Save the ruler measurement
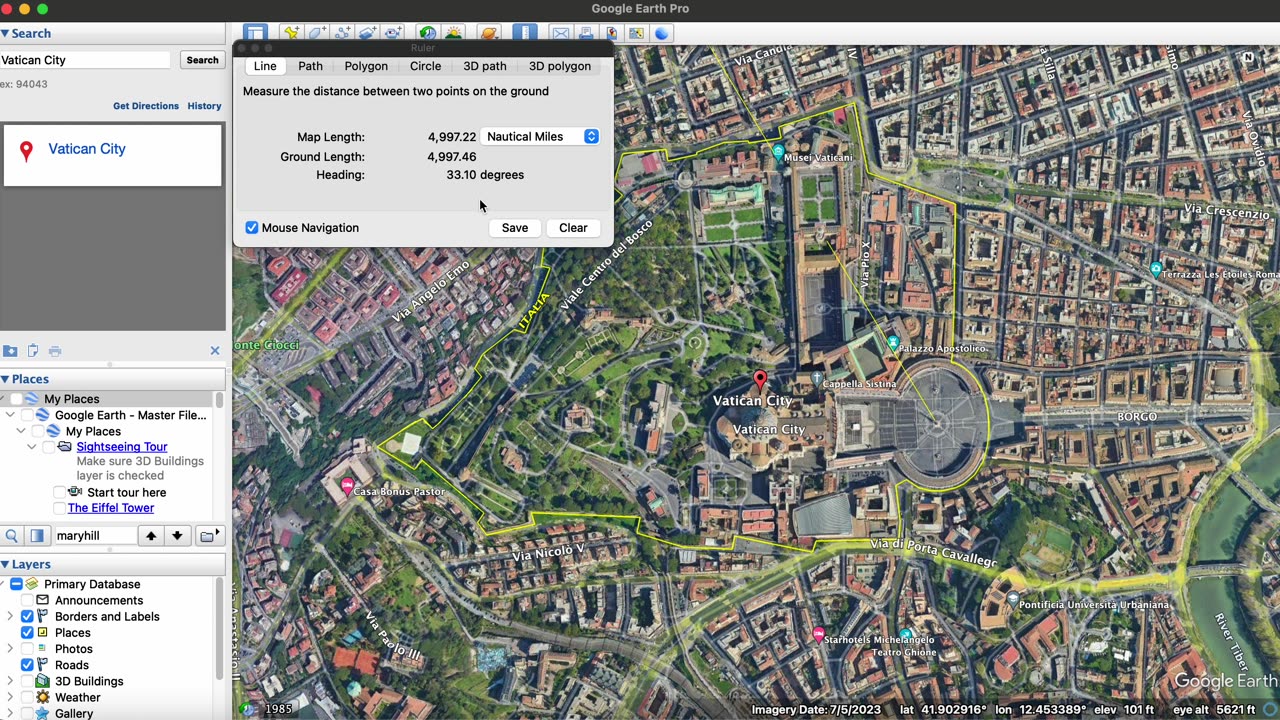 pyautogui.click(x=515, y=228)
